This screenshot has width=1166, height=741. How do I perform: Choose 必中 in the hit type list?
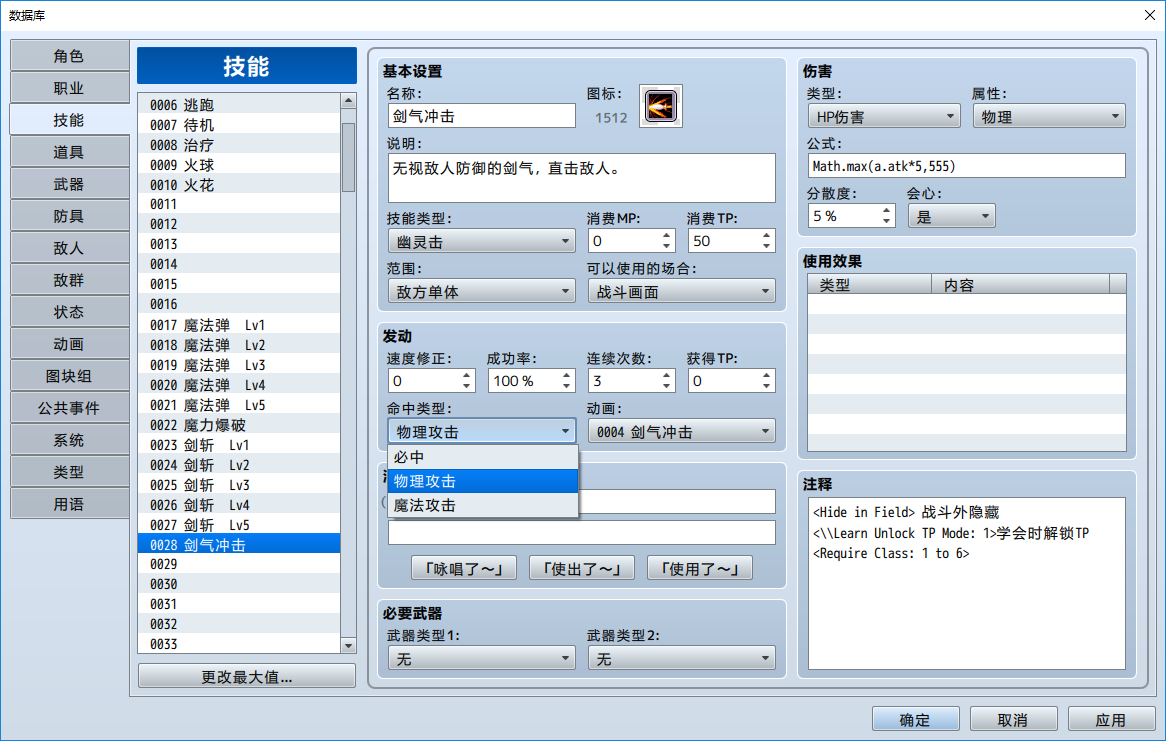tap(483, 457)
